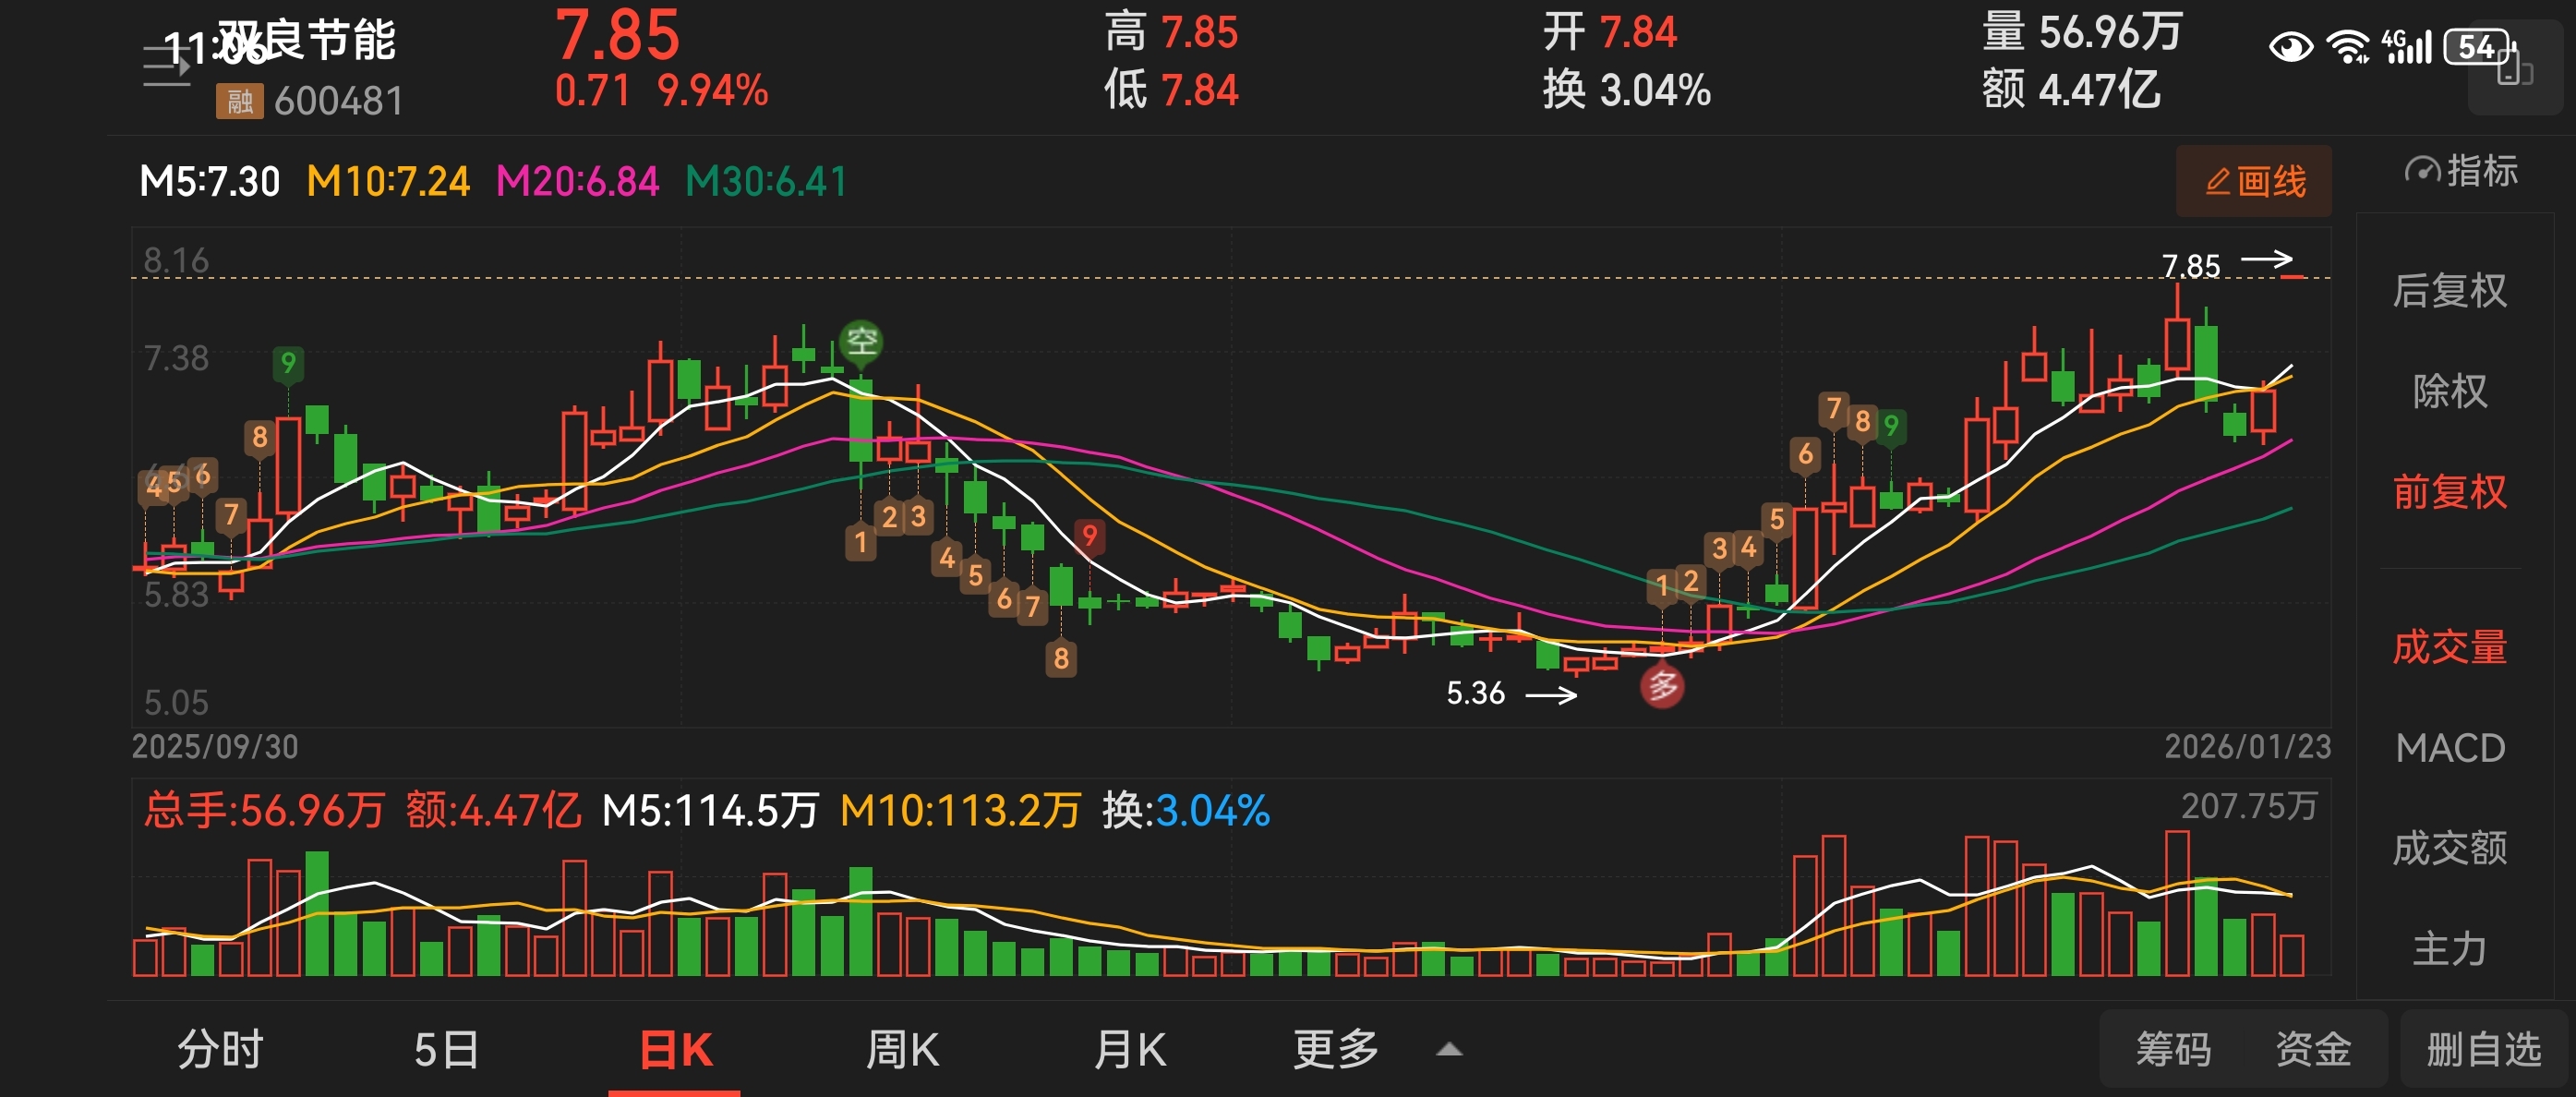
Task: Switch to the 分时 intraday tab
Action: [220, 1050]
